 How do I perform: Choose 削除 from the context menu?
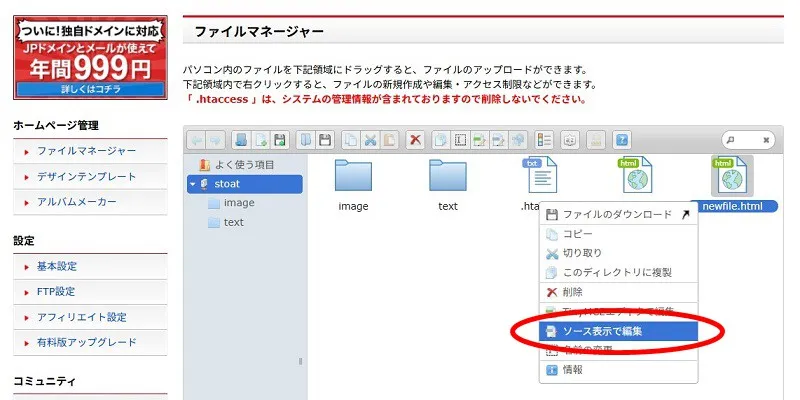click(618, 292)
